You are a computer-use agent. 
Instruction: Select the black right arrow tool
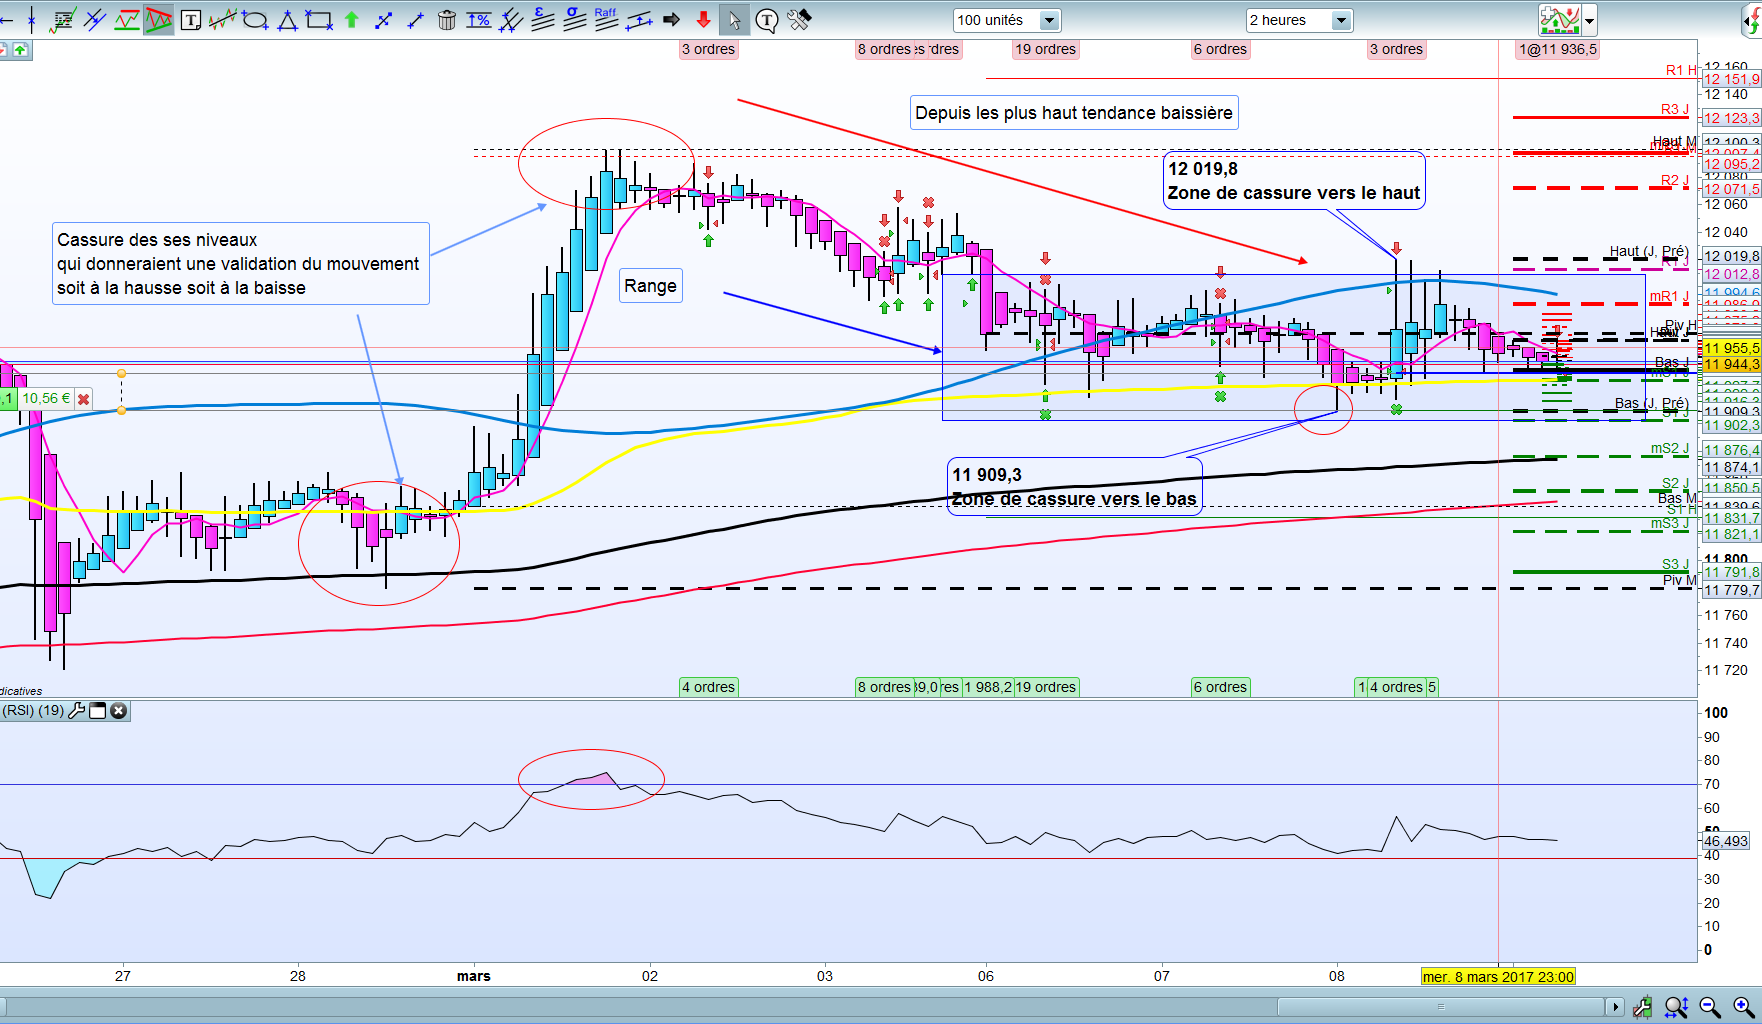click(671, 19)
